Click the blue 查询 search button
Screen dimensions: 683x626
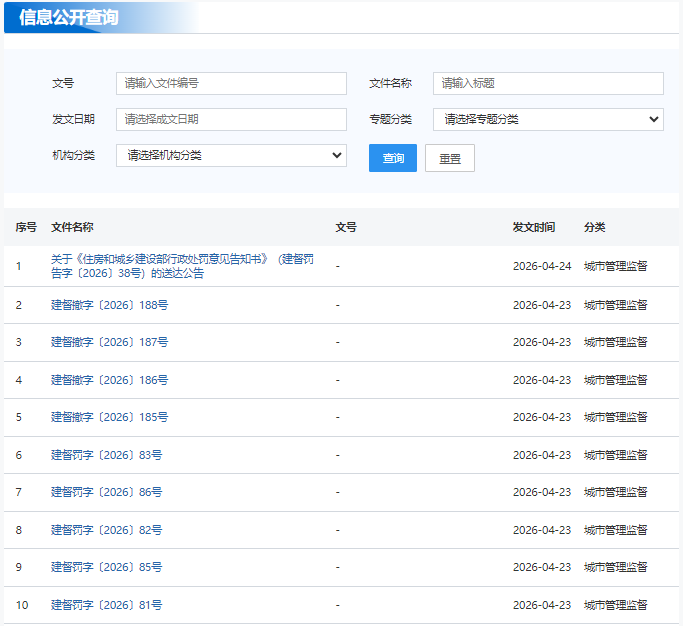393,158
